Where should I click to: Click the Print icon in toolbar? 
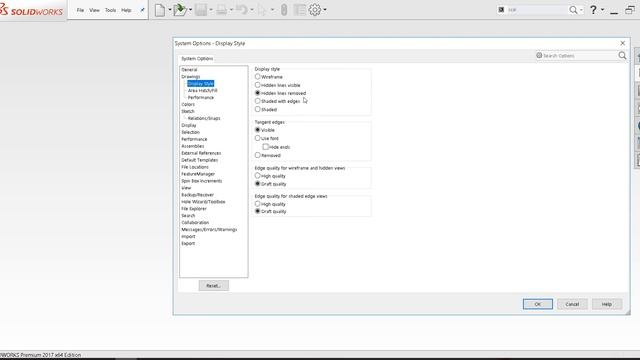coord(222,10)
